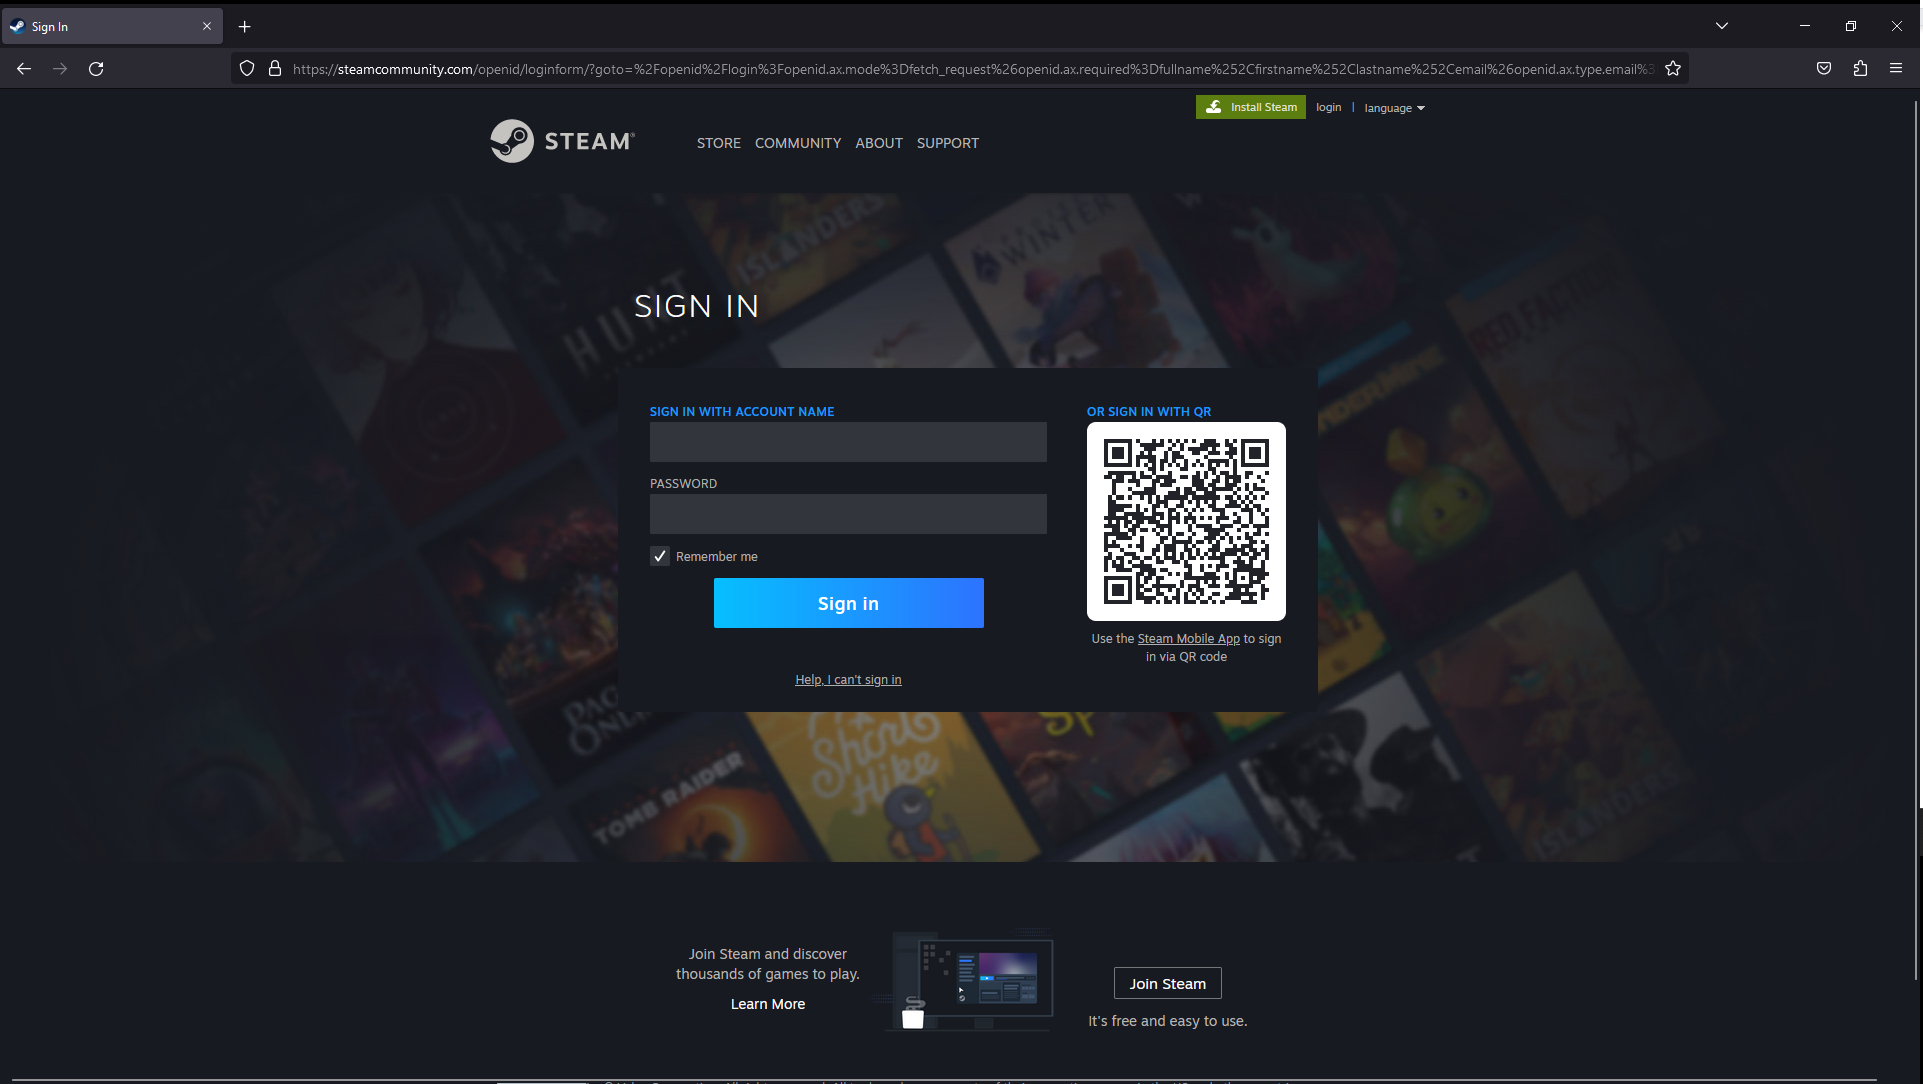Click the Sign in button
This screenshot has width=1923, height=1084.
click(847, 602)
